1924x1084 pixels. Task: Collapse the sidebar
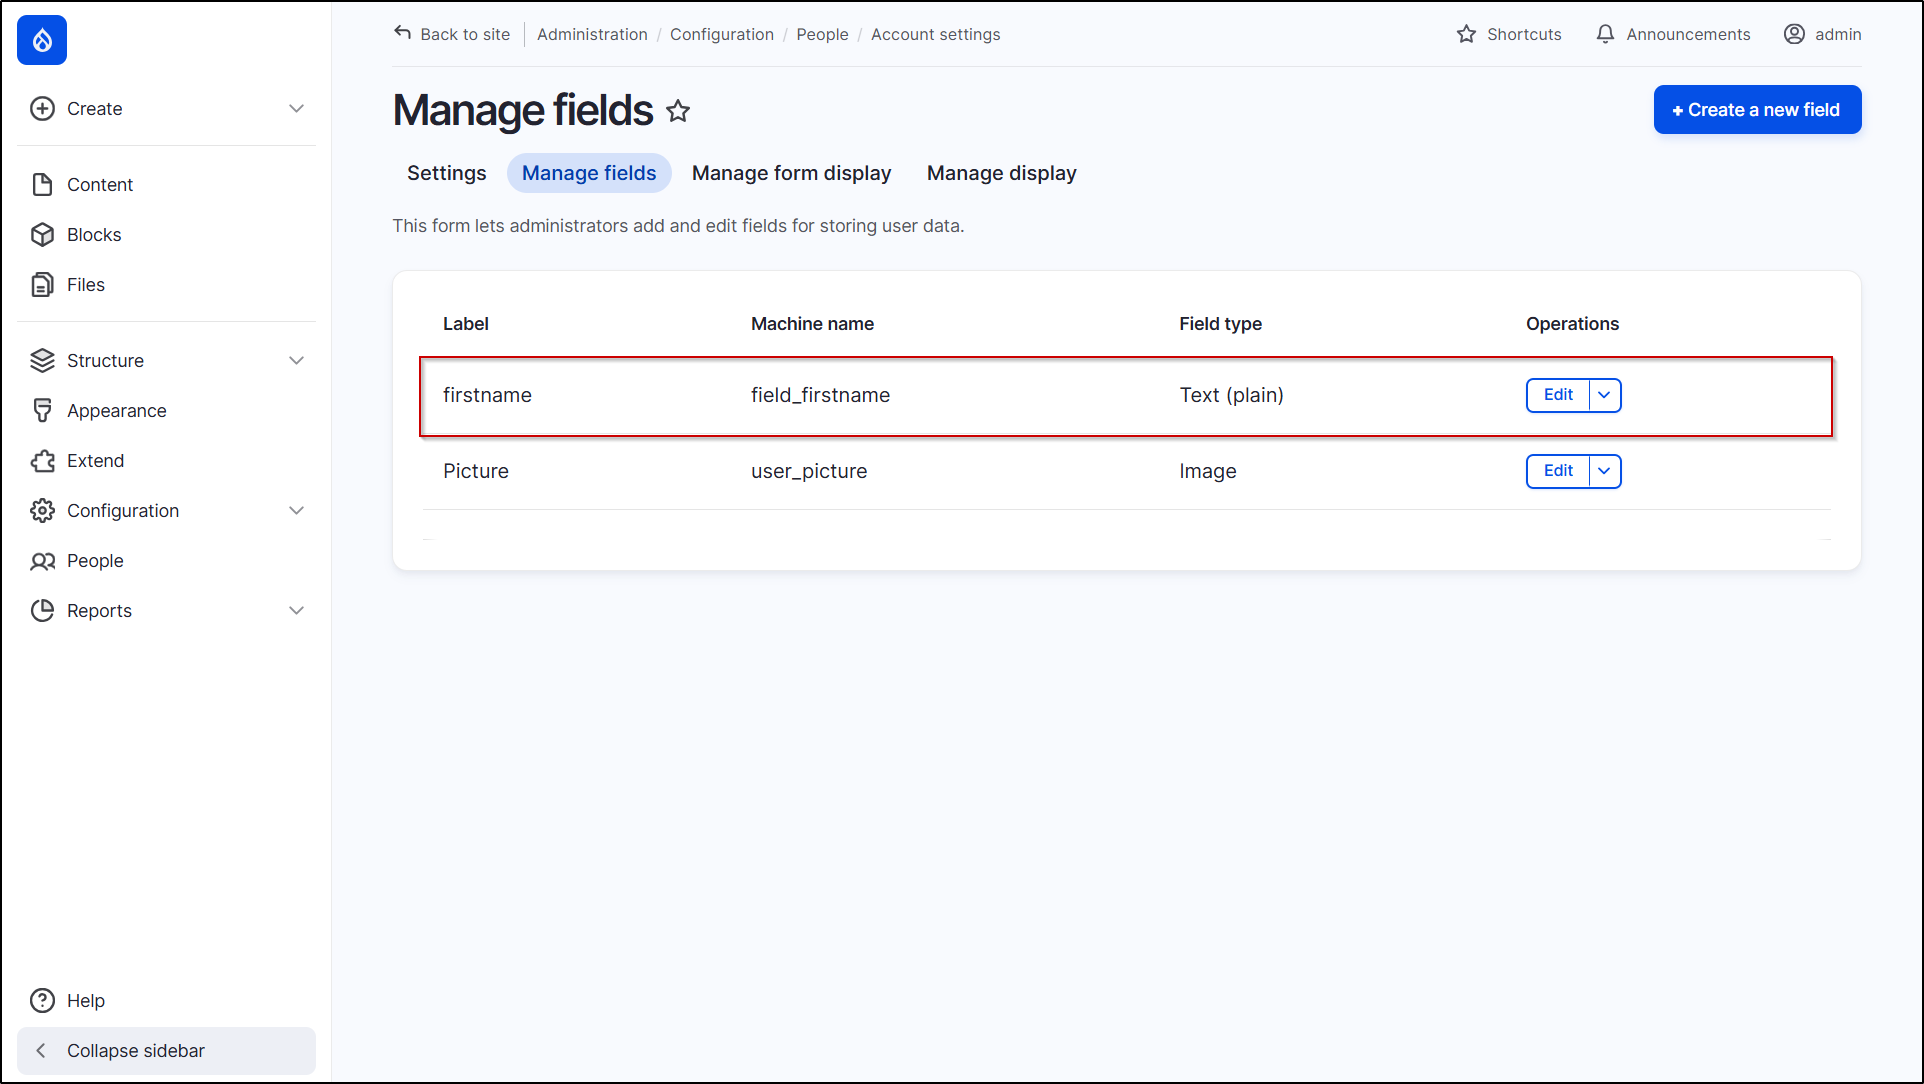pyautogui.click(x=135, y=1051)
